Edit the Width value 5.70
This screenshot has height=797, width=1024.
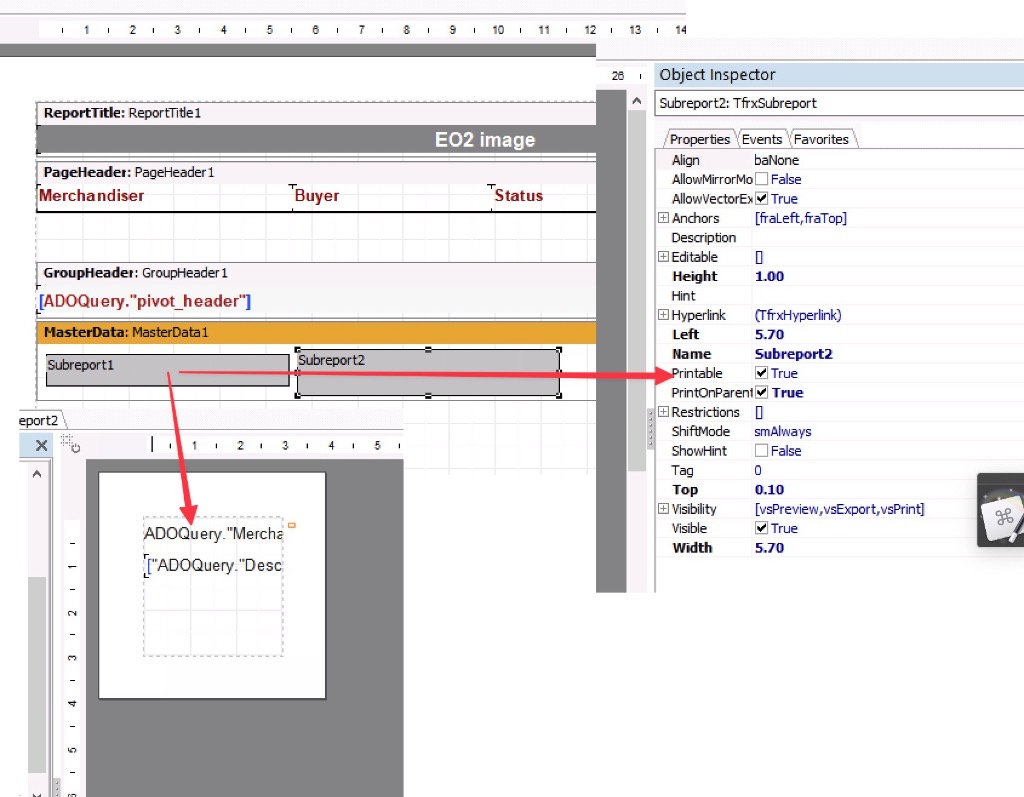tap(769, 547)
